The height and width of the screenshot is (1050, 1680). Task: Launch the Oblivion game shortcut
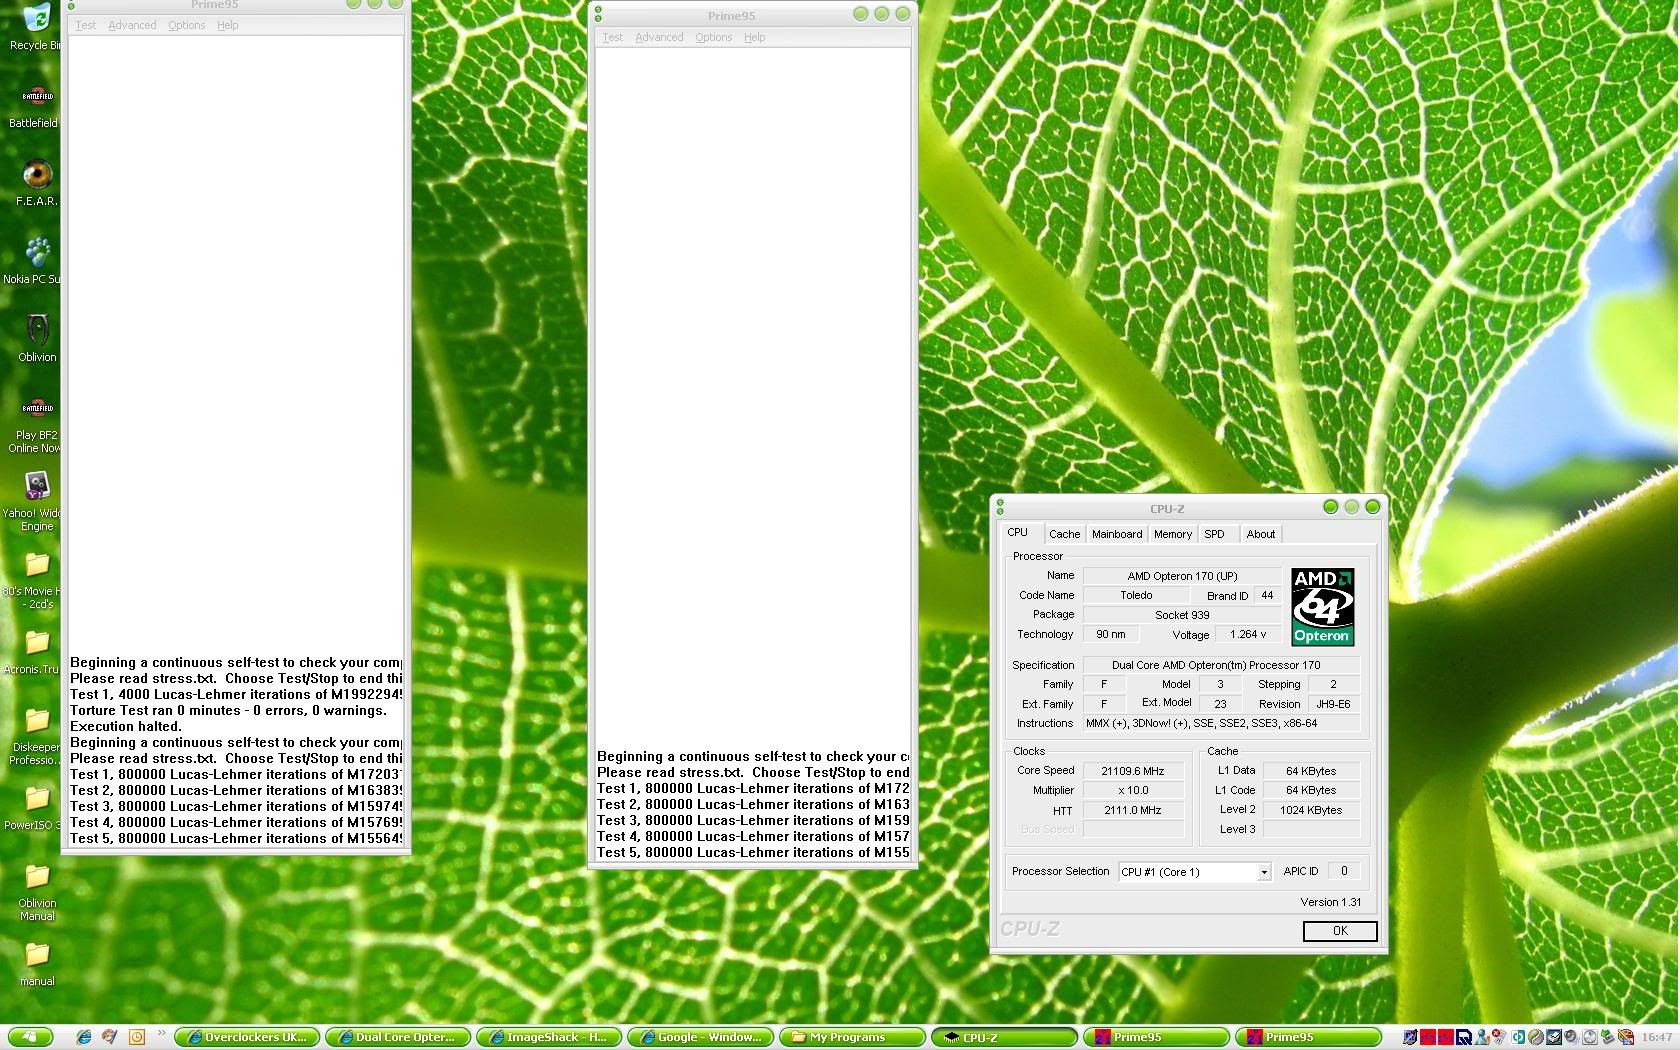tap(37, 331)
